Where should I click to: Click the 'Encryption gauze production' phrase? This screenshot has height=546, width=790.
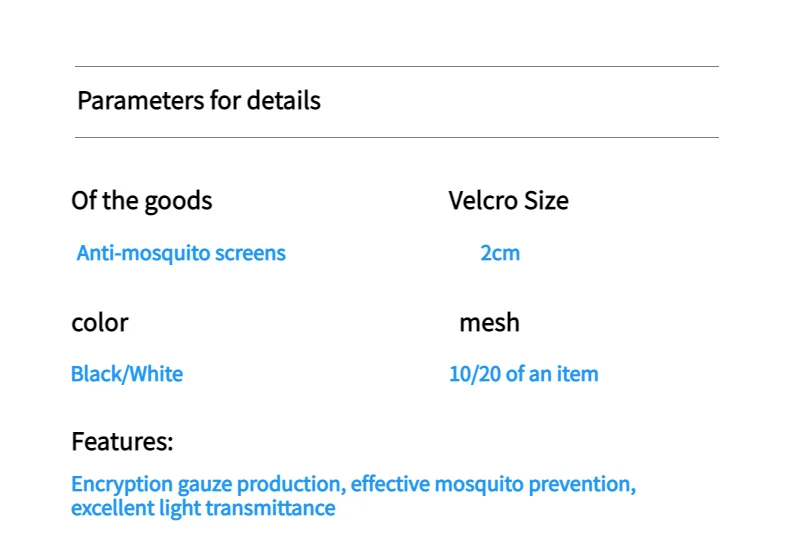tap(206, 485)
